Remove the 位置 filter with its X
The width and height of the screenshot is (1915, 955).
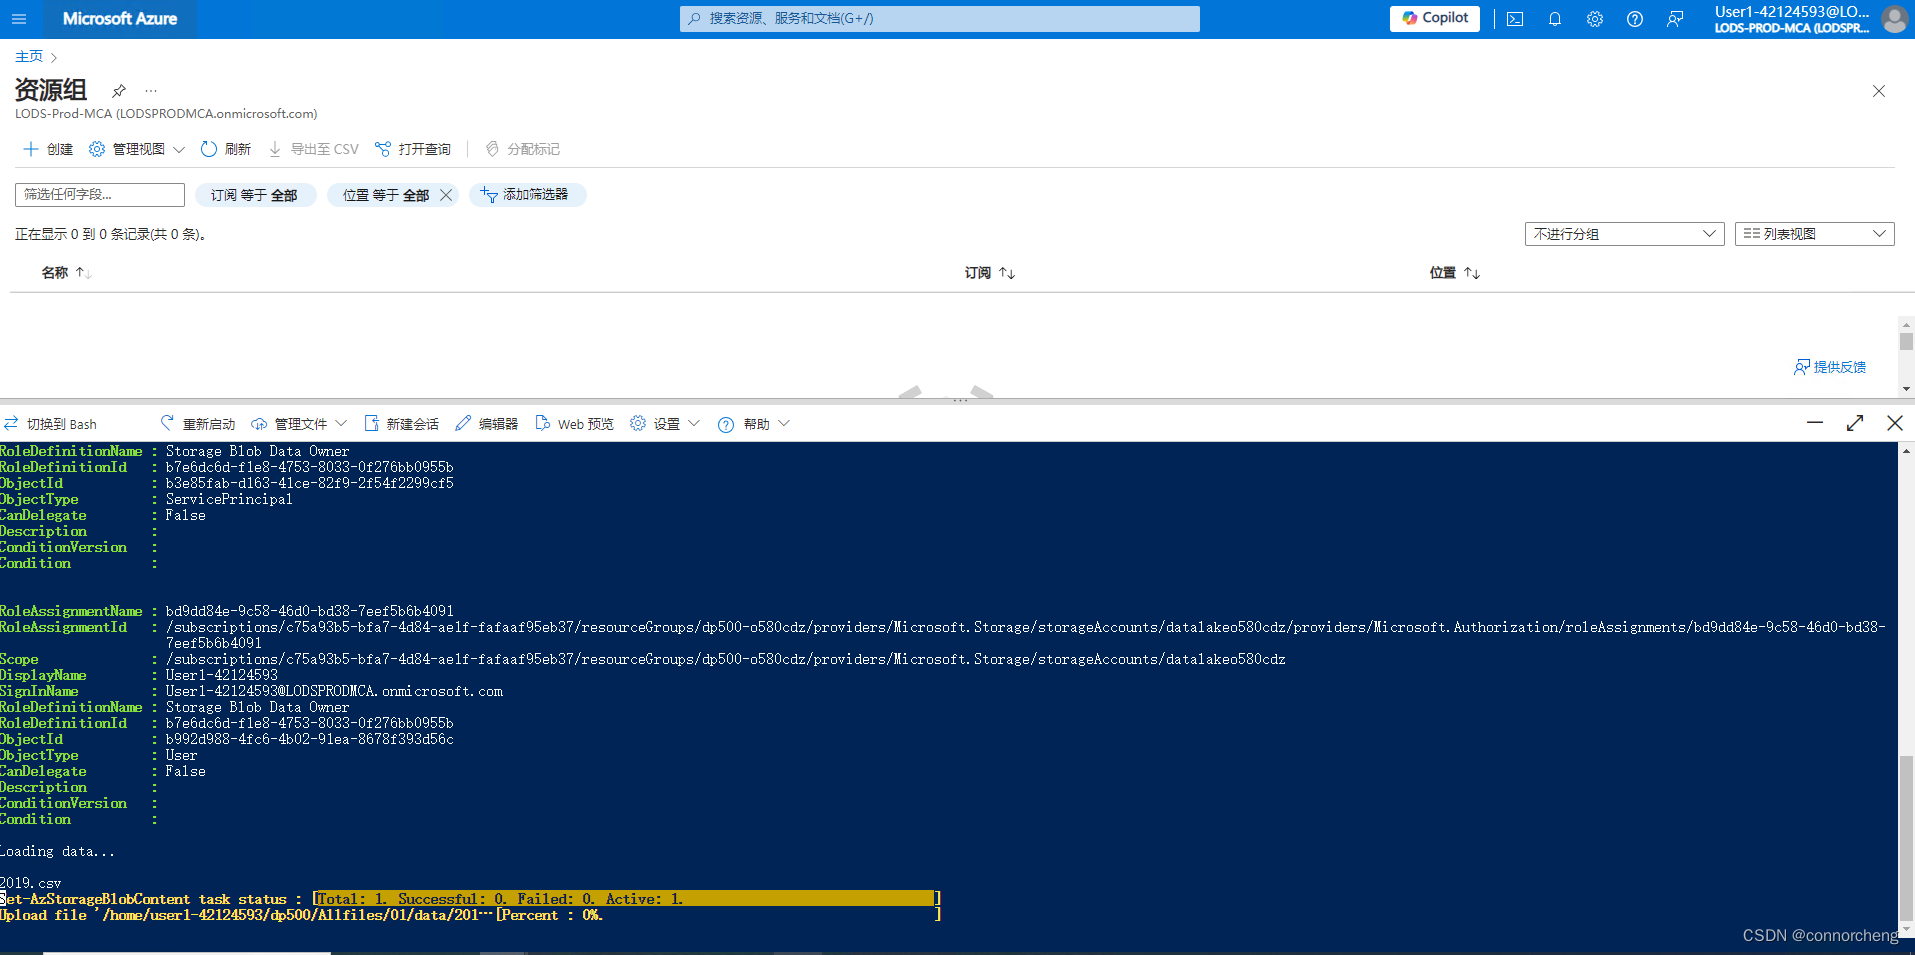point(446,195)
